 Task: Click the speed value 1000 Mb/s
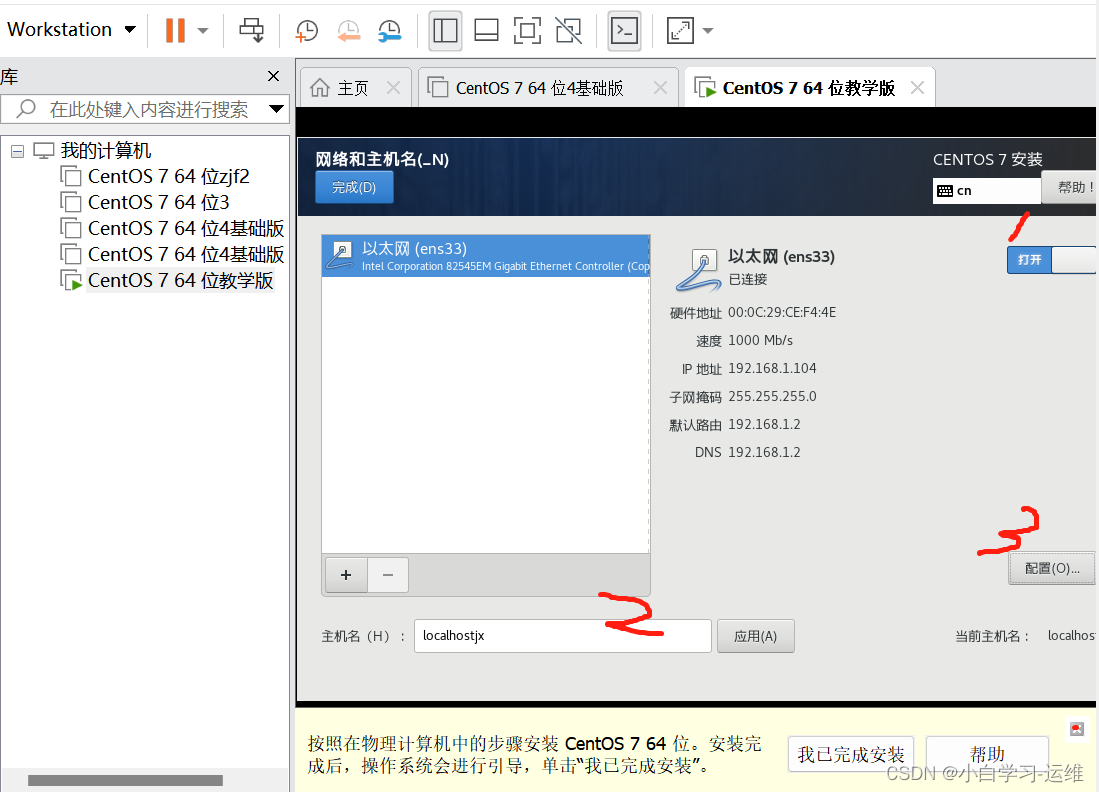point(760,341)
